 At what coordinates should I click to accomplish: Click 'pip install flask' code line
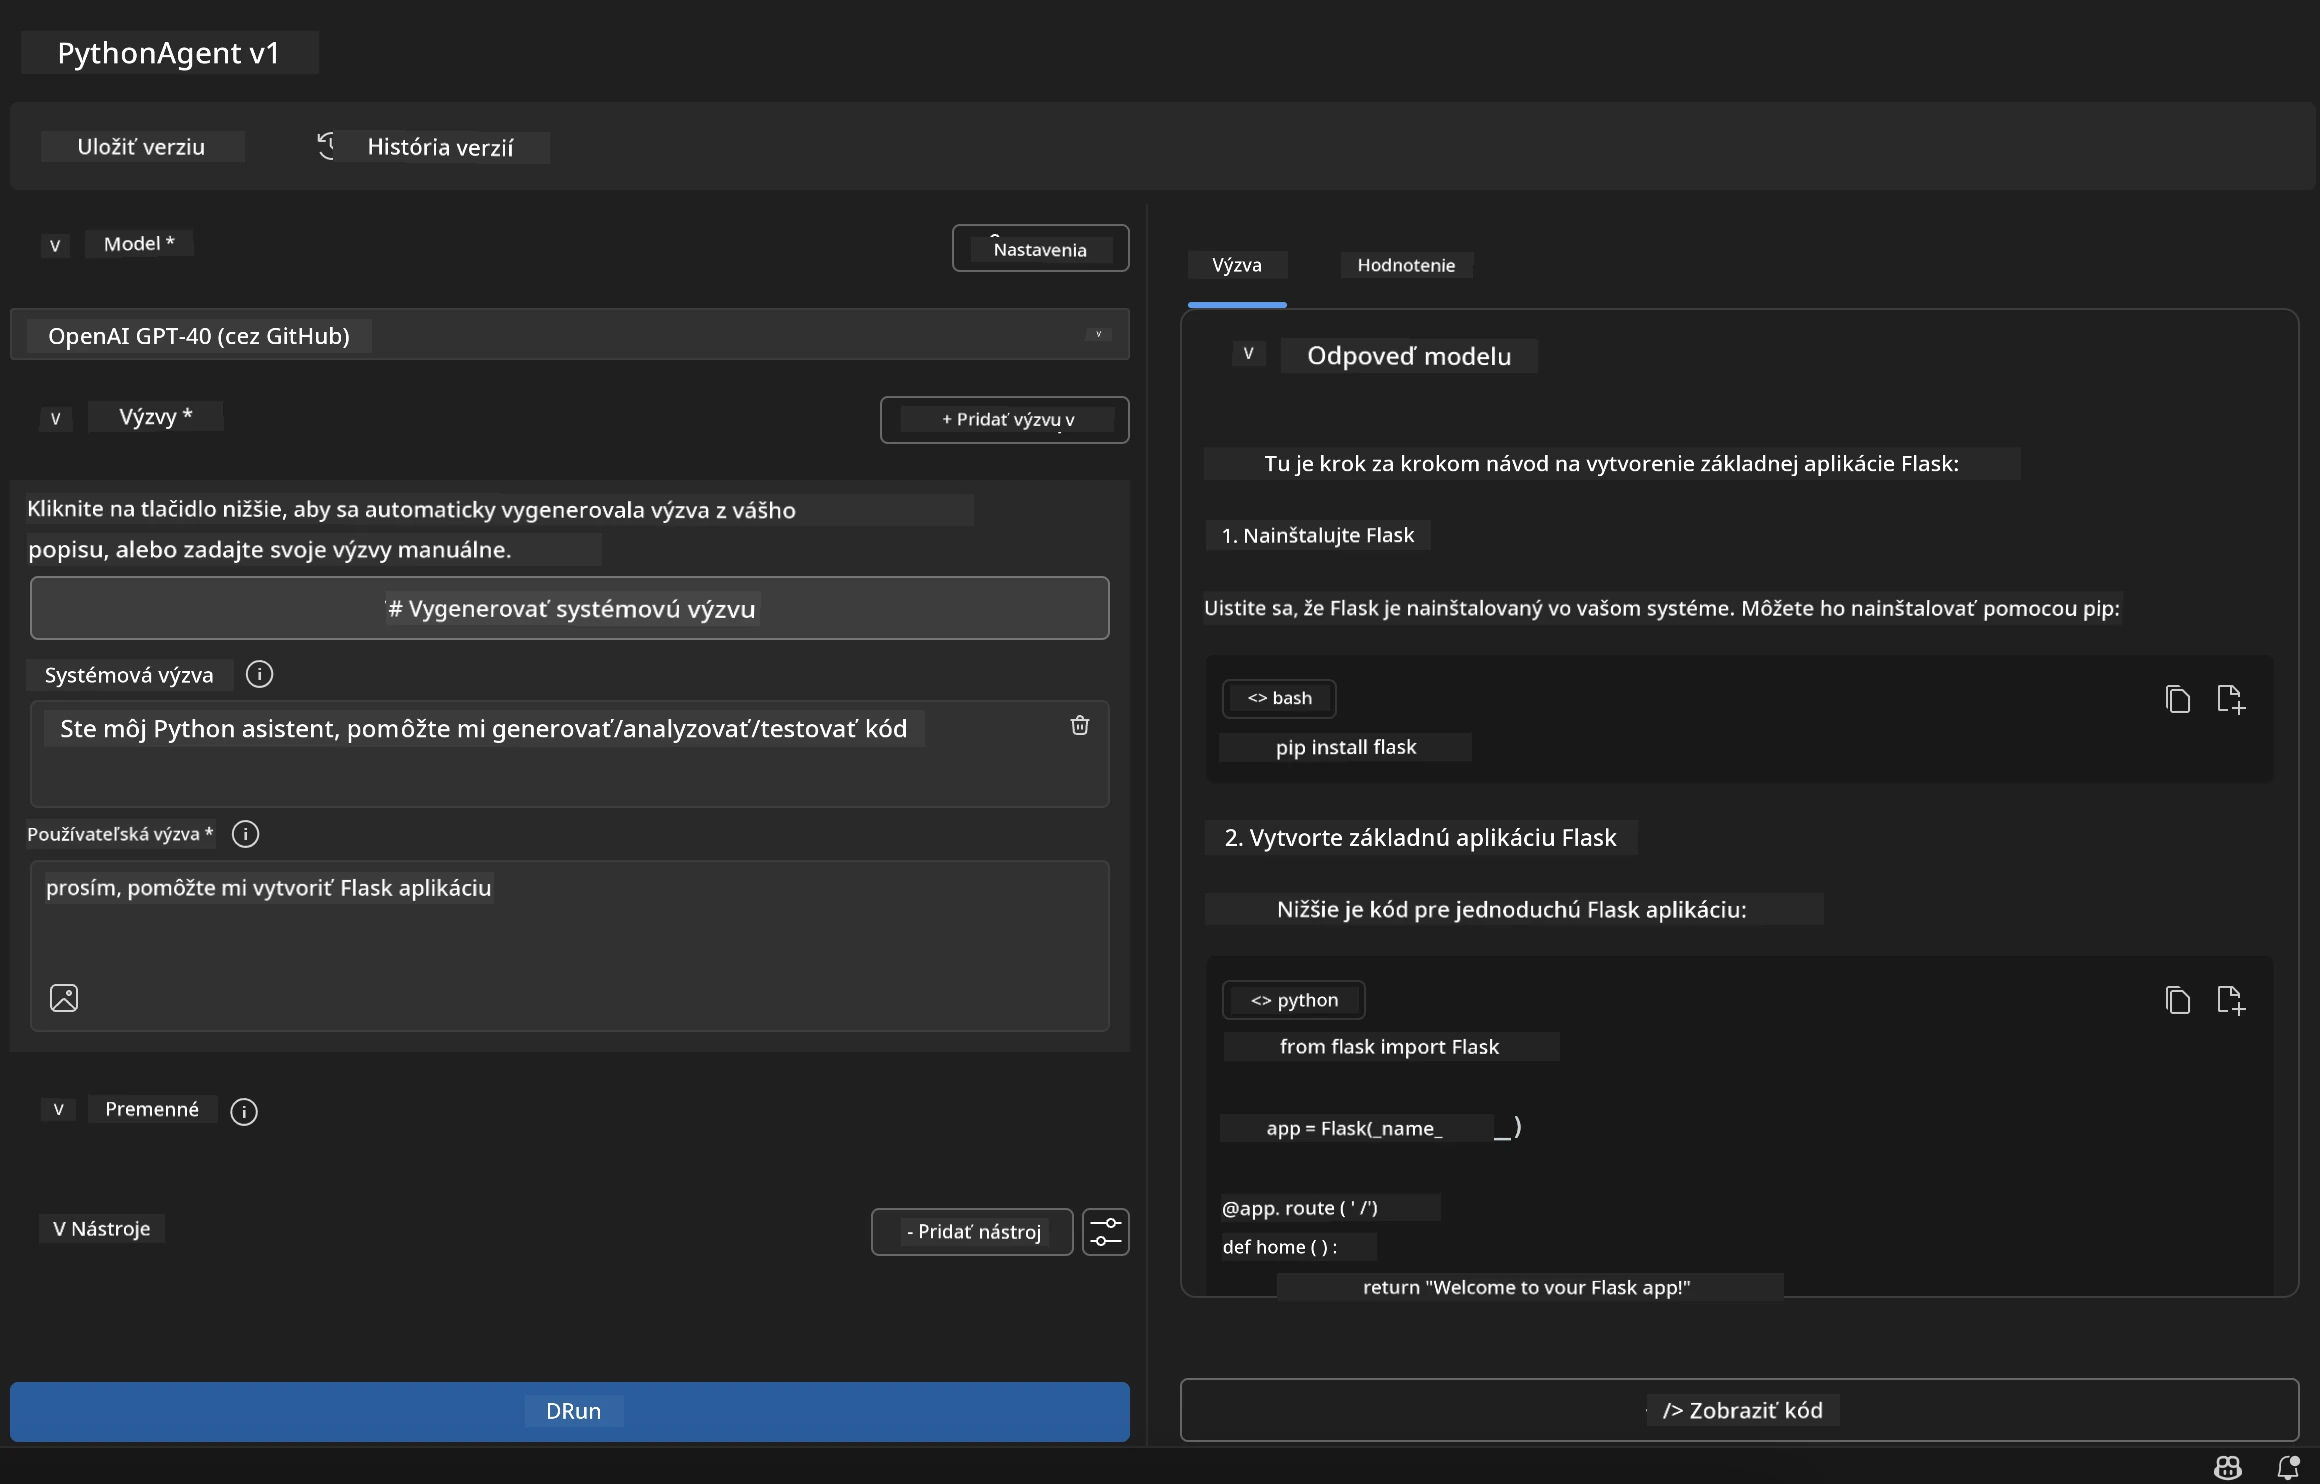click(1345, 747)
